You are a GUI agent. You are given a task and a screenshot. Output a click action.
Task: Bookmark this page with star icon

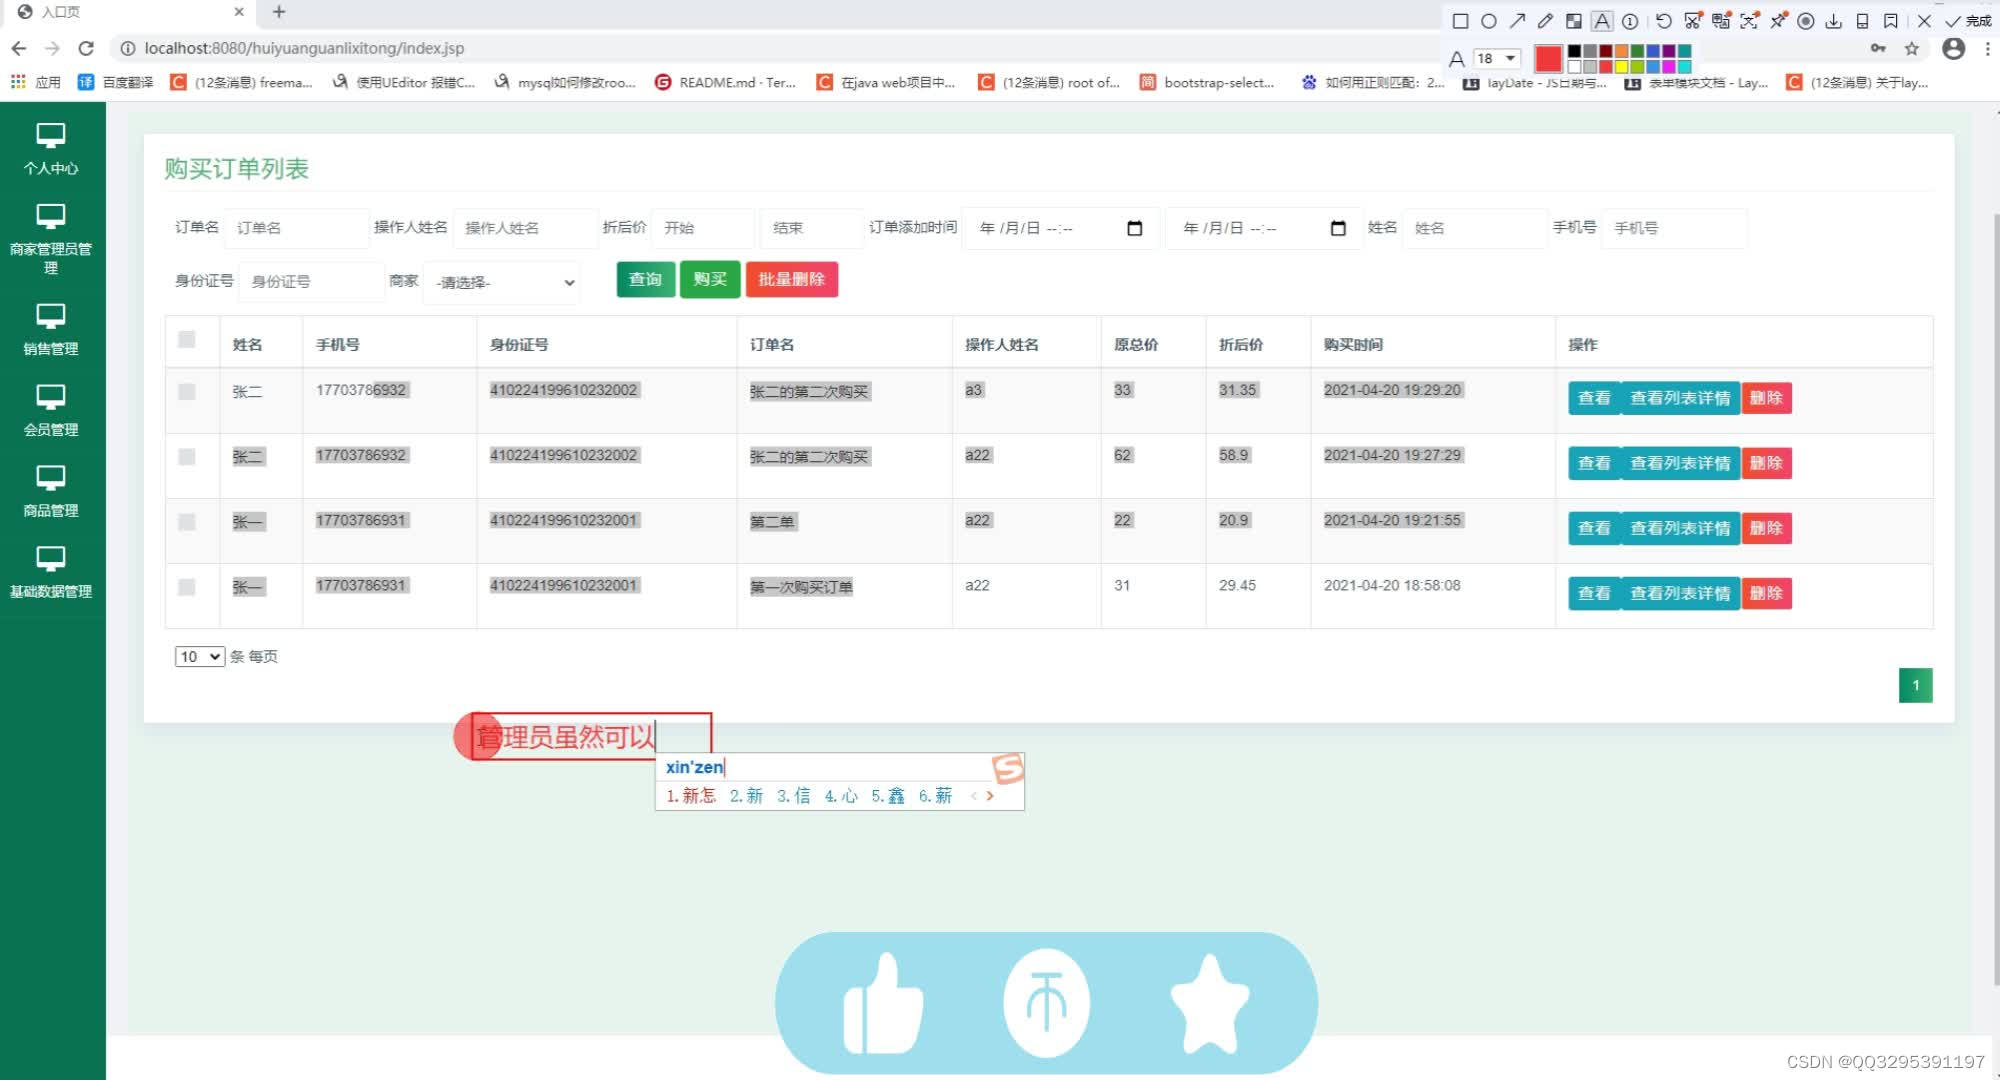(1912, 48)
